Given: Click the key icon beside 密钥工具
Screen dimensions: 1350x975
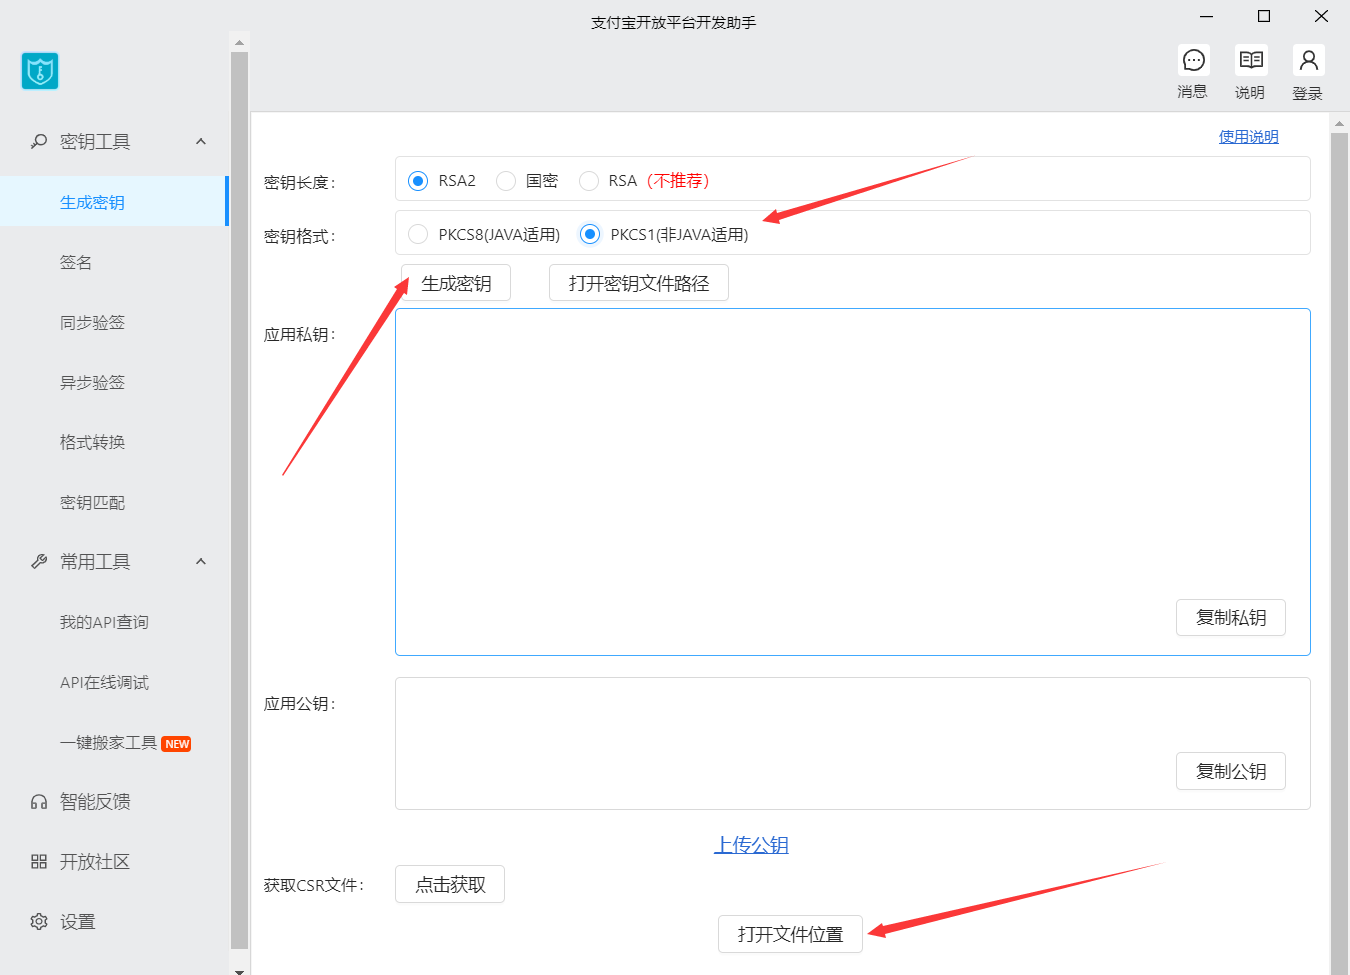Looking at the screenshot, I should pos(39,142).
